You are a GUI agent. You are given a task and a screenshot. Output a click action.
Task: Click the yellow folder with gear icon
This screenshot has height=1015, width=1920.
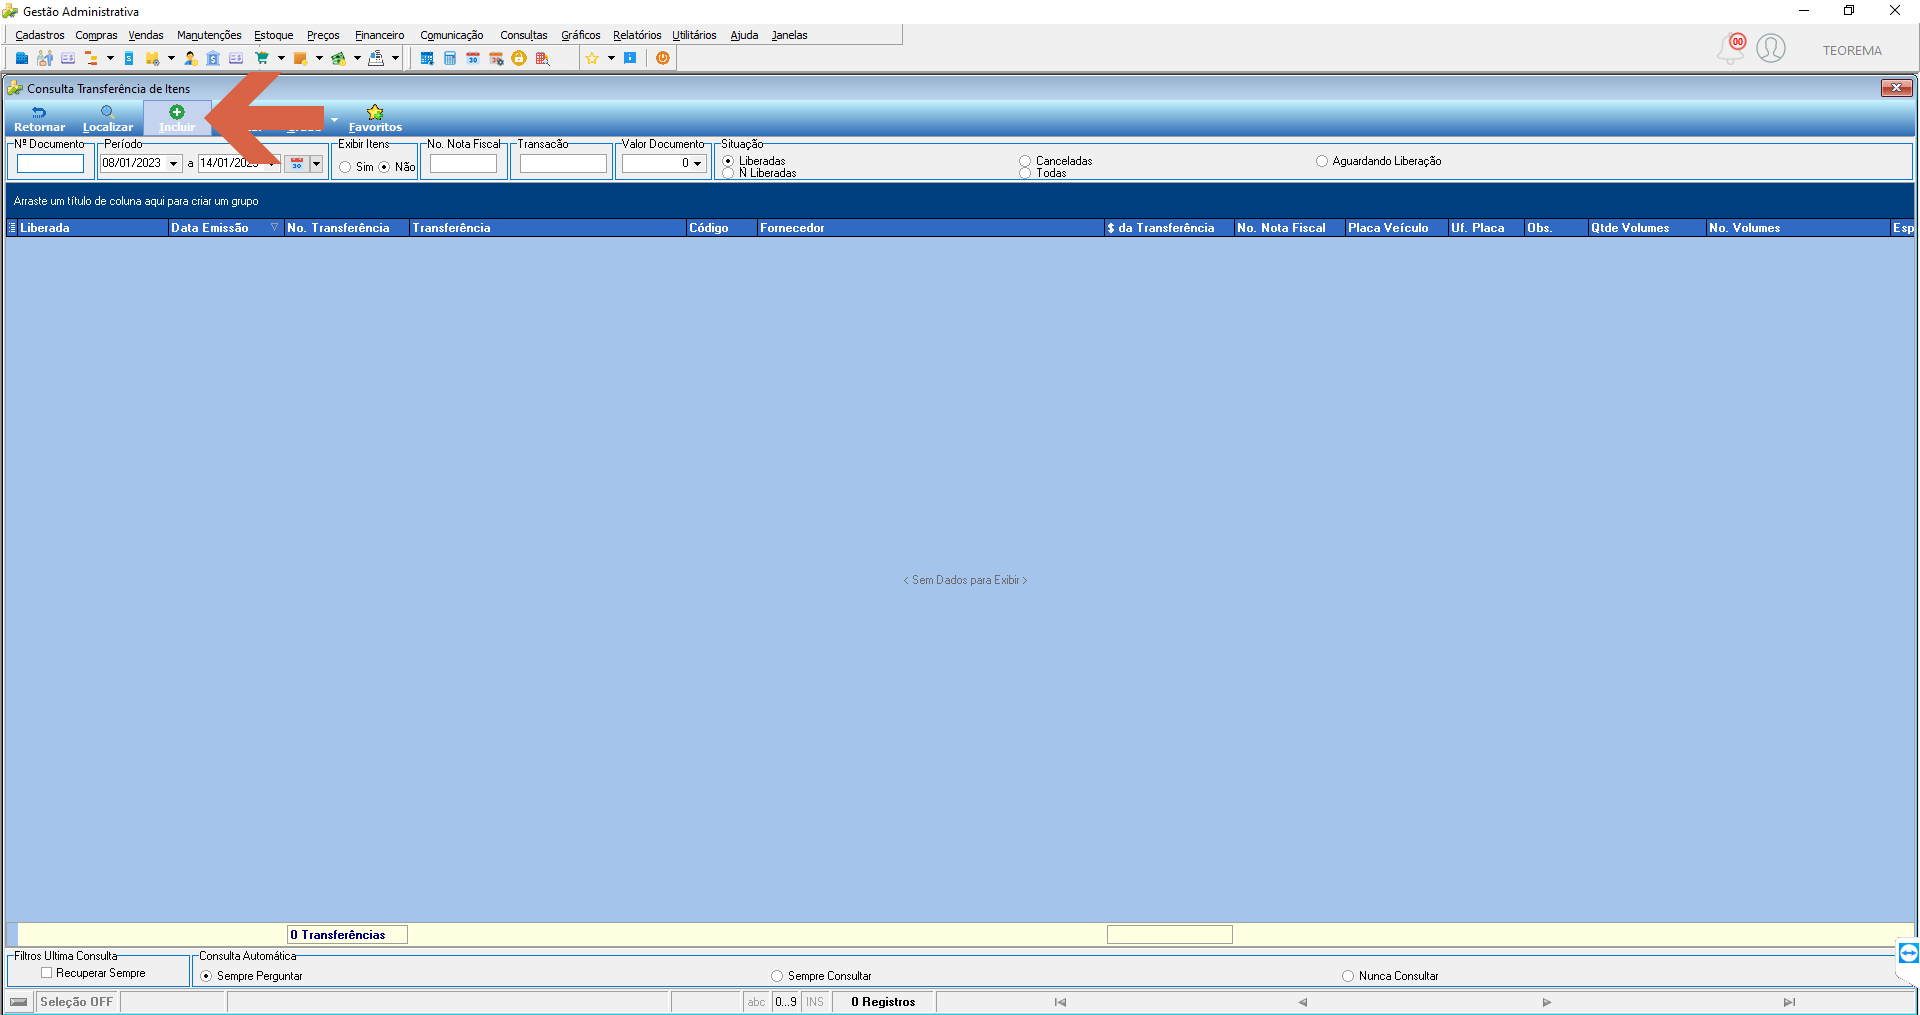pos(152,58)
